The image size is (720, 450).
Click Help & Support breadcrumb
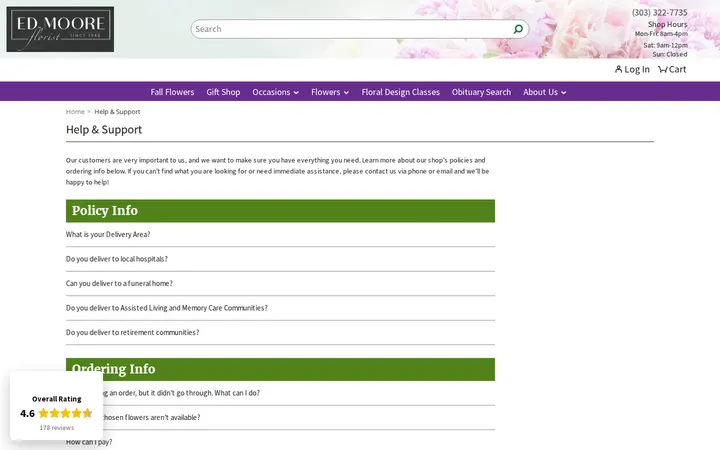117,112
